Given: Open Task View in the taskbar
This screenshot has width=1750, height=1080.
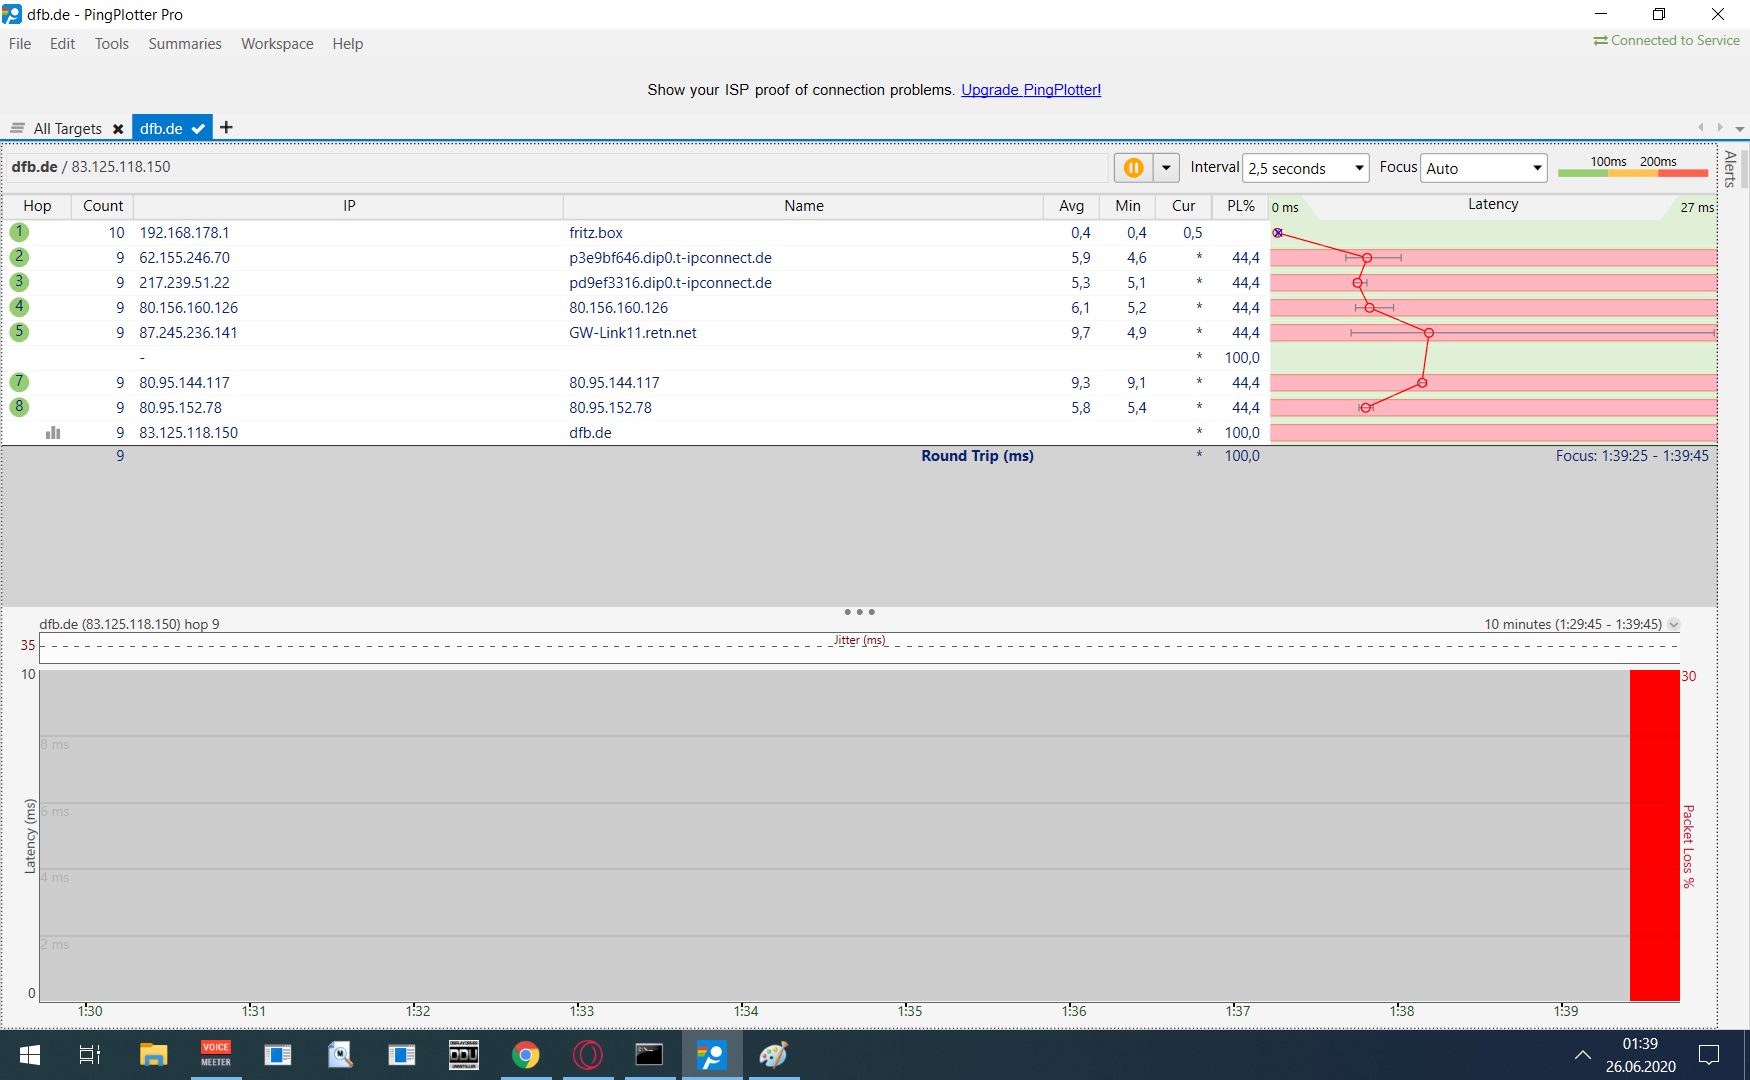Looking at the screenshot, I should 90,1055.
